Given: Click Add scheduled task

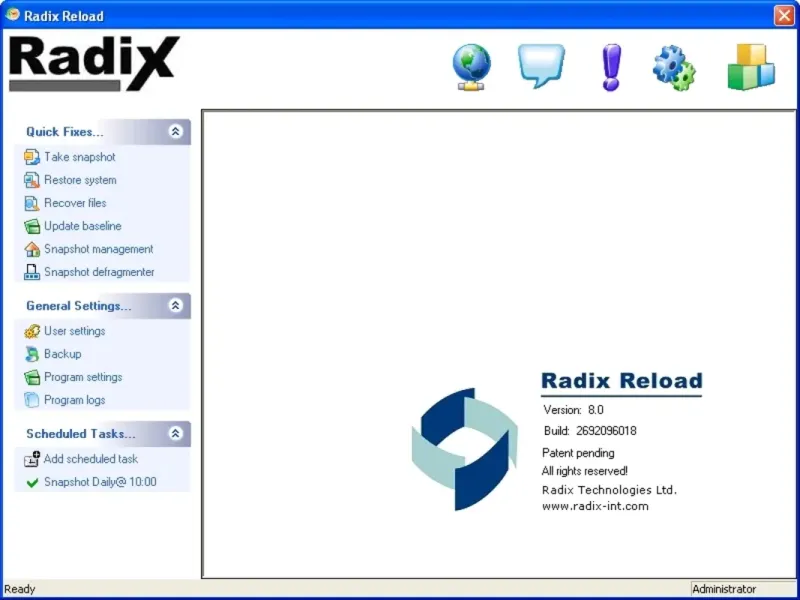Looking at the screenshot, I should [x=90, y=459].
